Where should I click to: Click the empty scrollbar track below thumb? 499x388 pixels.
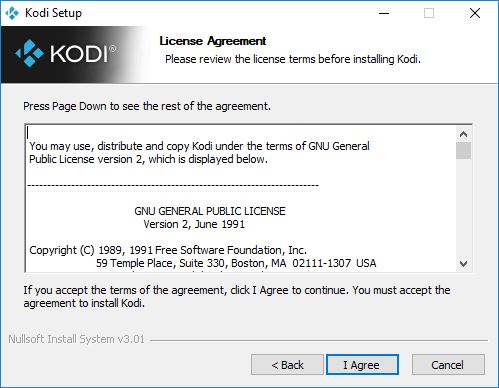pos(463,208)
